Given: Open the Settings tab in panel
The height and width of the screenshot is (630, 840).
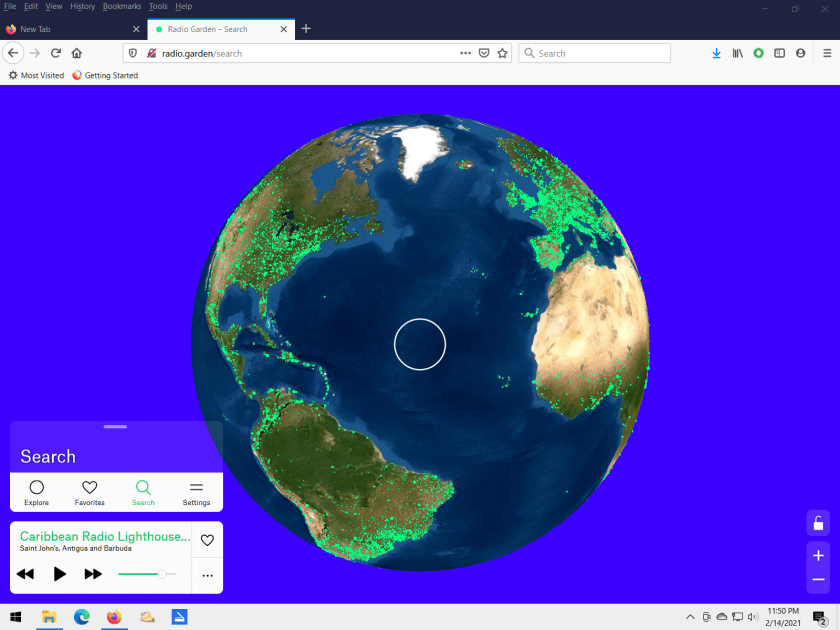Looking at the screenshot, I should pos(196,492).
